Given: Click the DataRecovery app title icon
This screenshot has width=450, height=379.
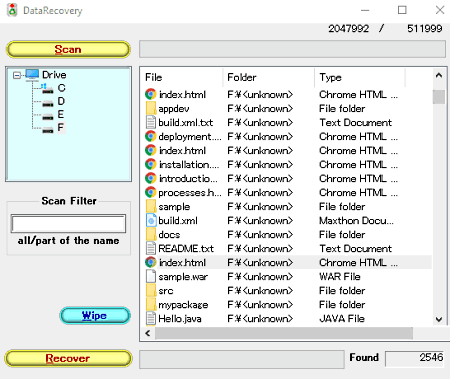Looking at the screenshot, I should point(13,10).
